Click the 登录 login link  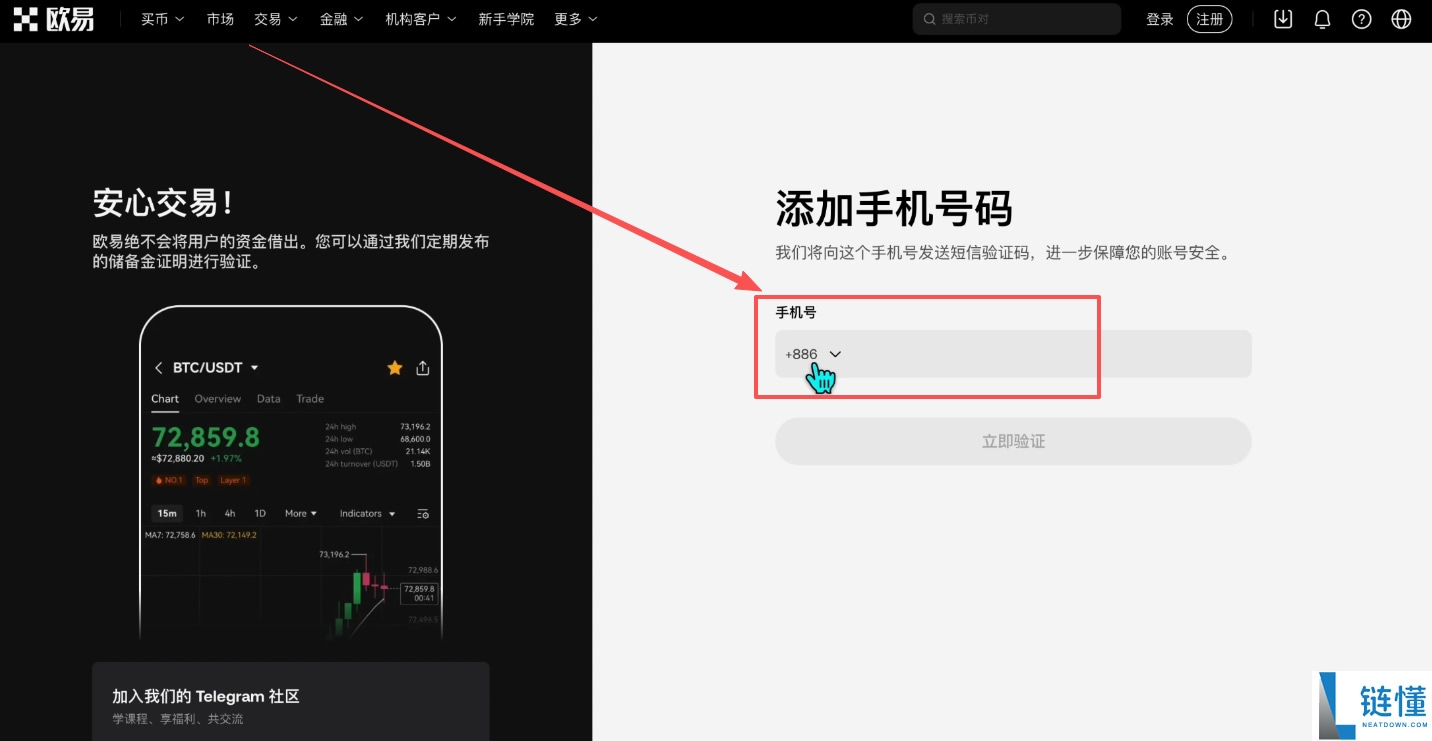1159,18
